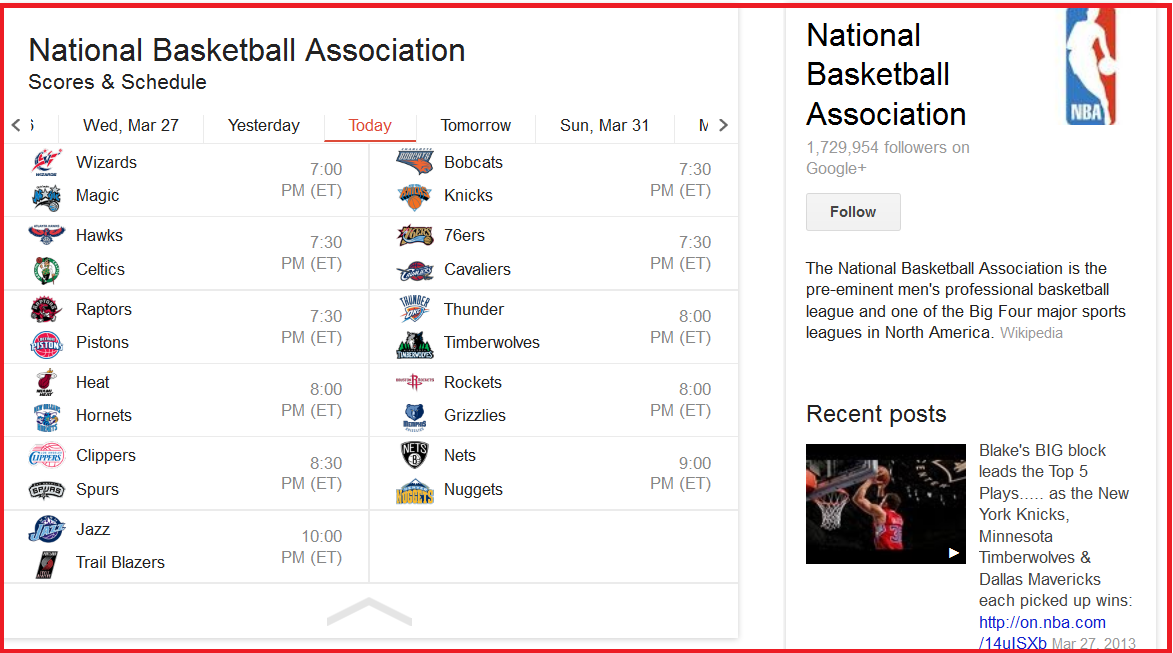Follow the NBA on Google+
Screen dimensions: 1173x653
853,212
